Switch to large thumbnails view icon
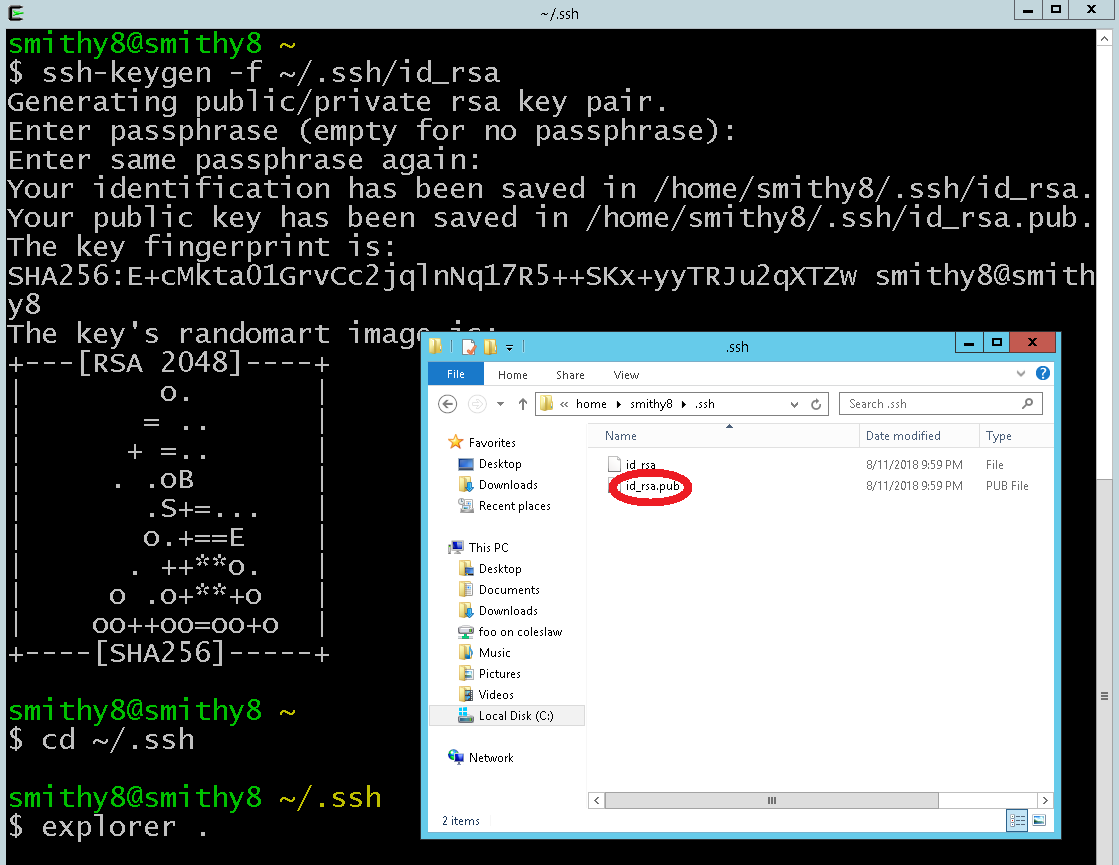 [1039, 820]
